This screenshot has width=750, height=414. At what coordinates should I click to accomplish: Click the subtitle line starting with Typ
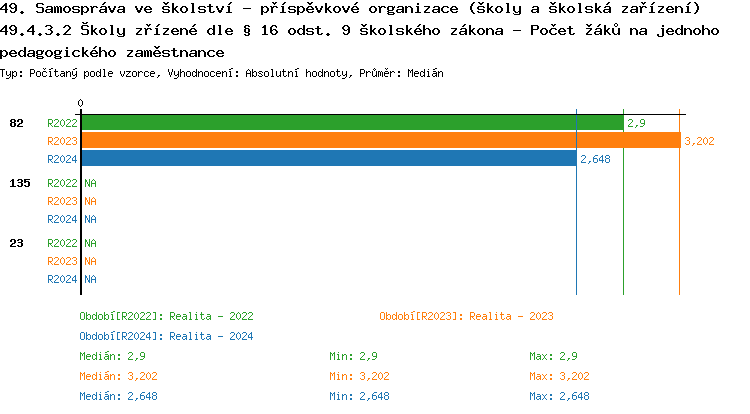point(222,74)
